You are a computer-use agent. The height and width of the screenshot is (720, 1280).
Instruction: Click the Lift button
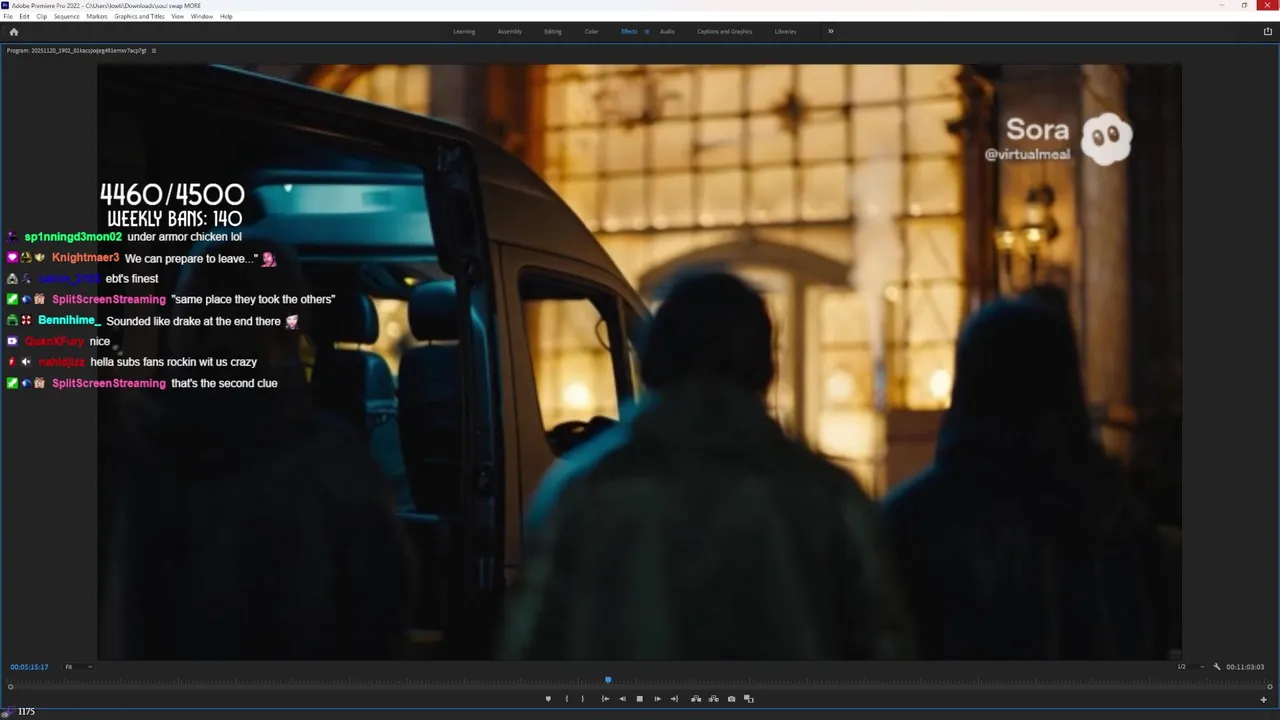pos(696,699)
